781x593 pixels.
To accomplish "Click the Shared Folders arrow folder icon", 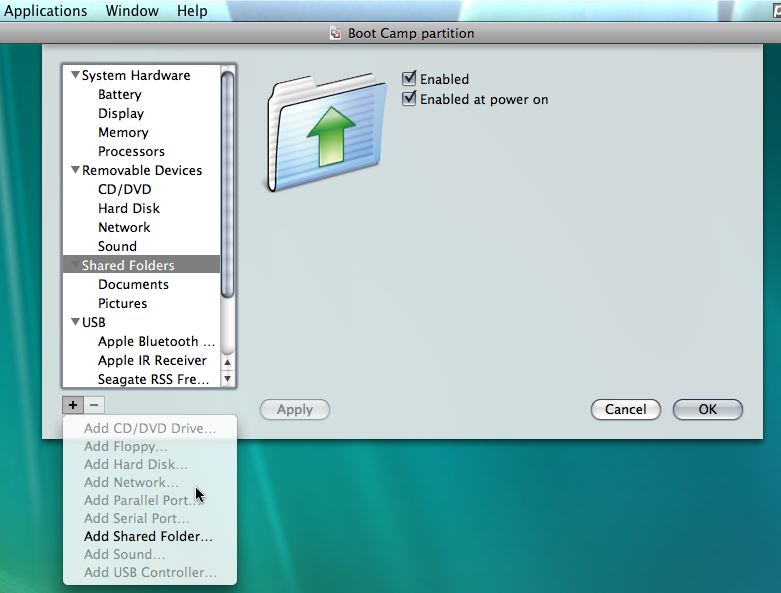I will 326,133.
